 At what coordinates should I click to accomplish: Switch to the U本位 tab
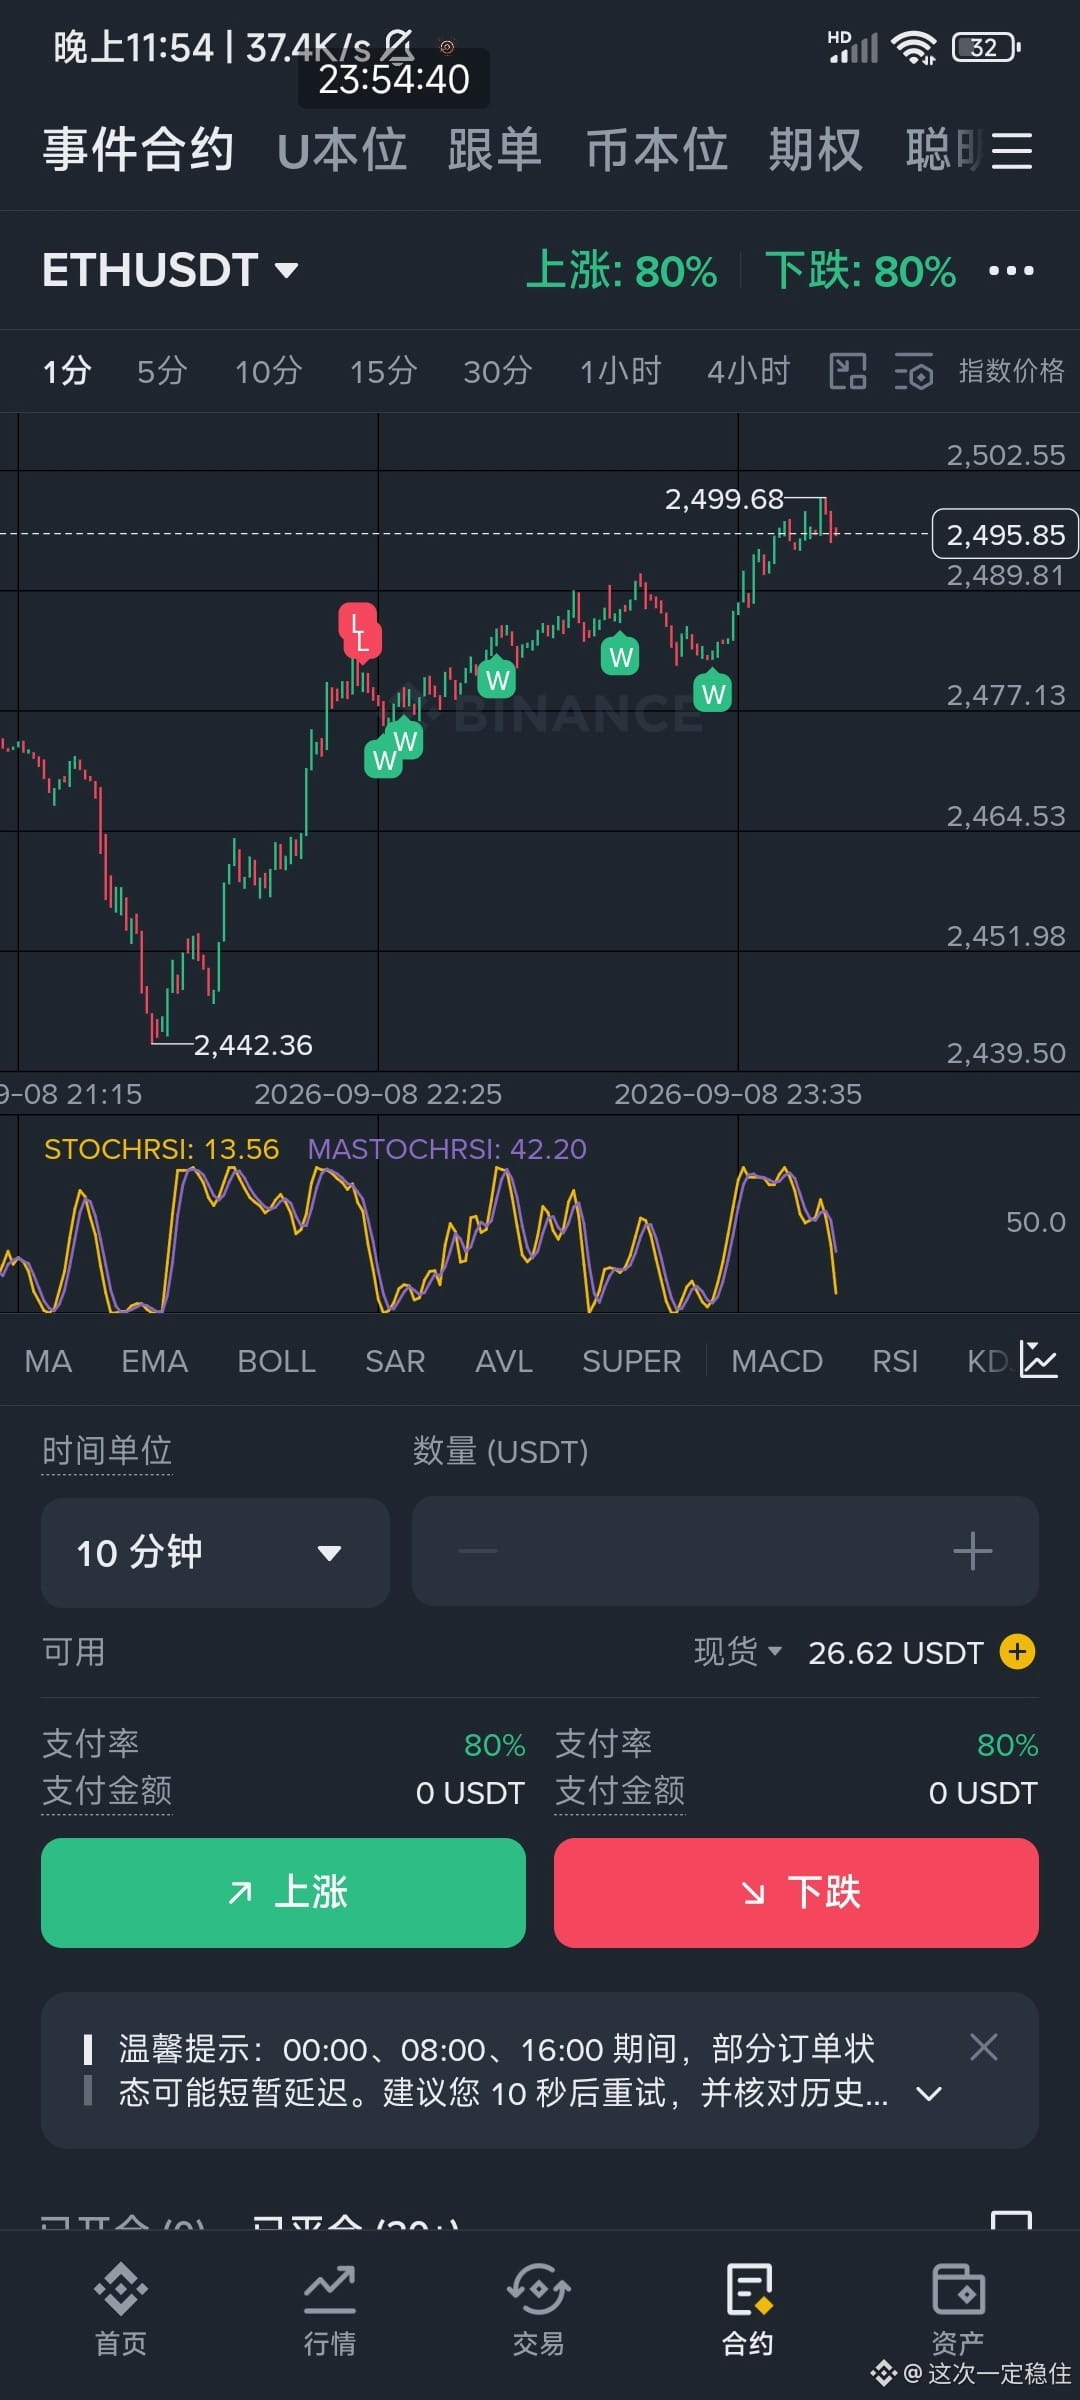tap(341, 151)
